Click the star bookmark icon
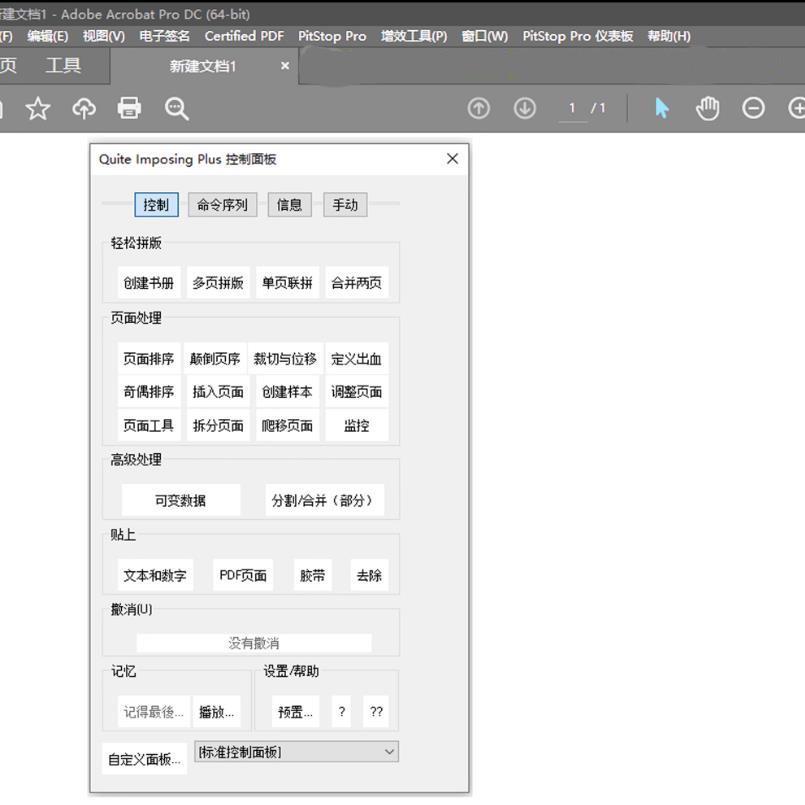 (x=38, y=108)
